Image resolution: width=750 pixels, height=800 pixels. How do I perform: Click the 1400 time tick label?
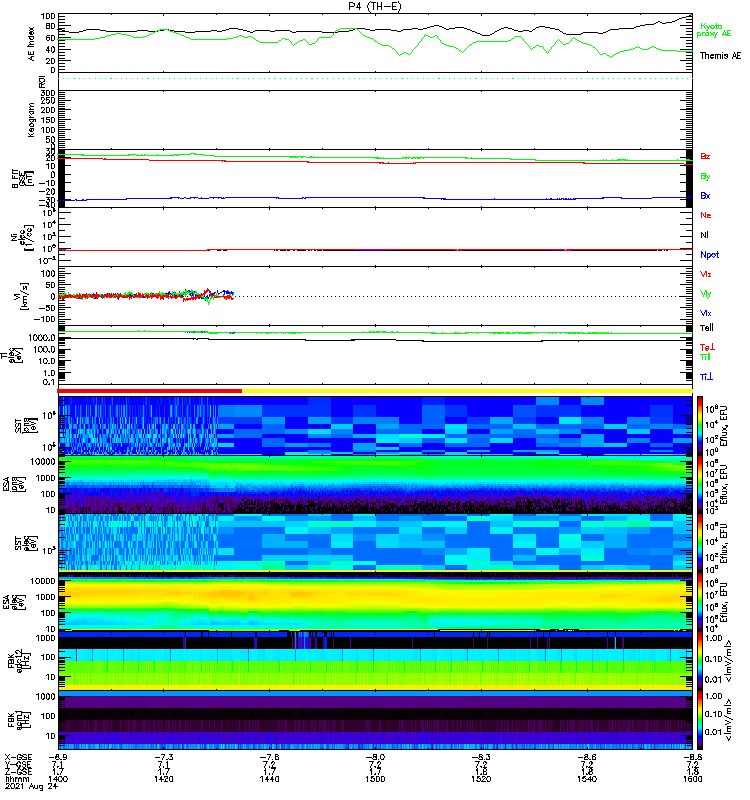58,779
